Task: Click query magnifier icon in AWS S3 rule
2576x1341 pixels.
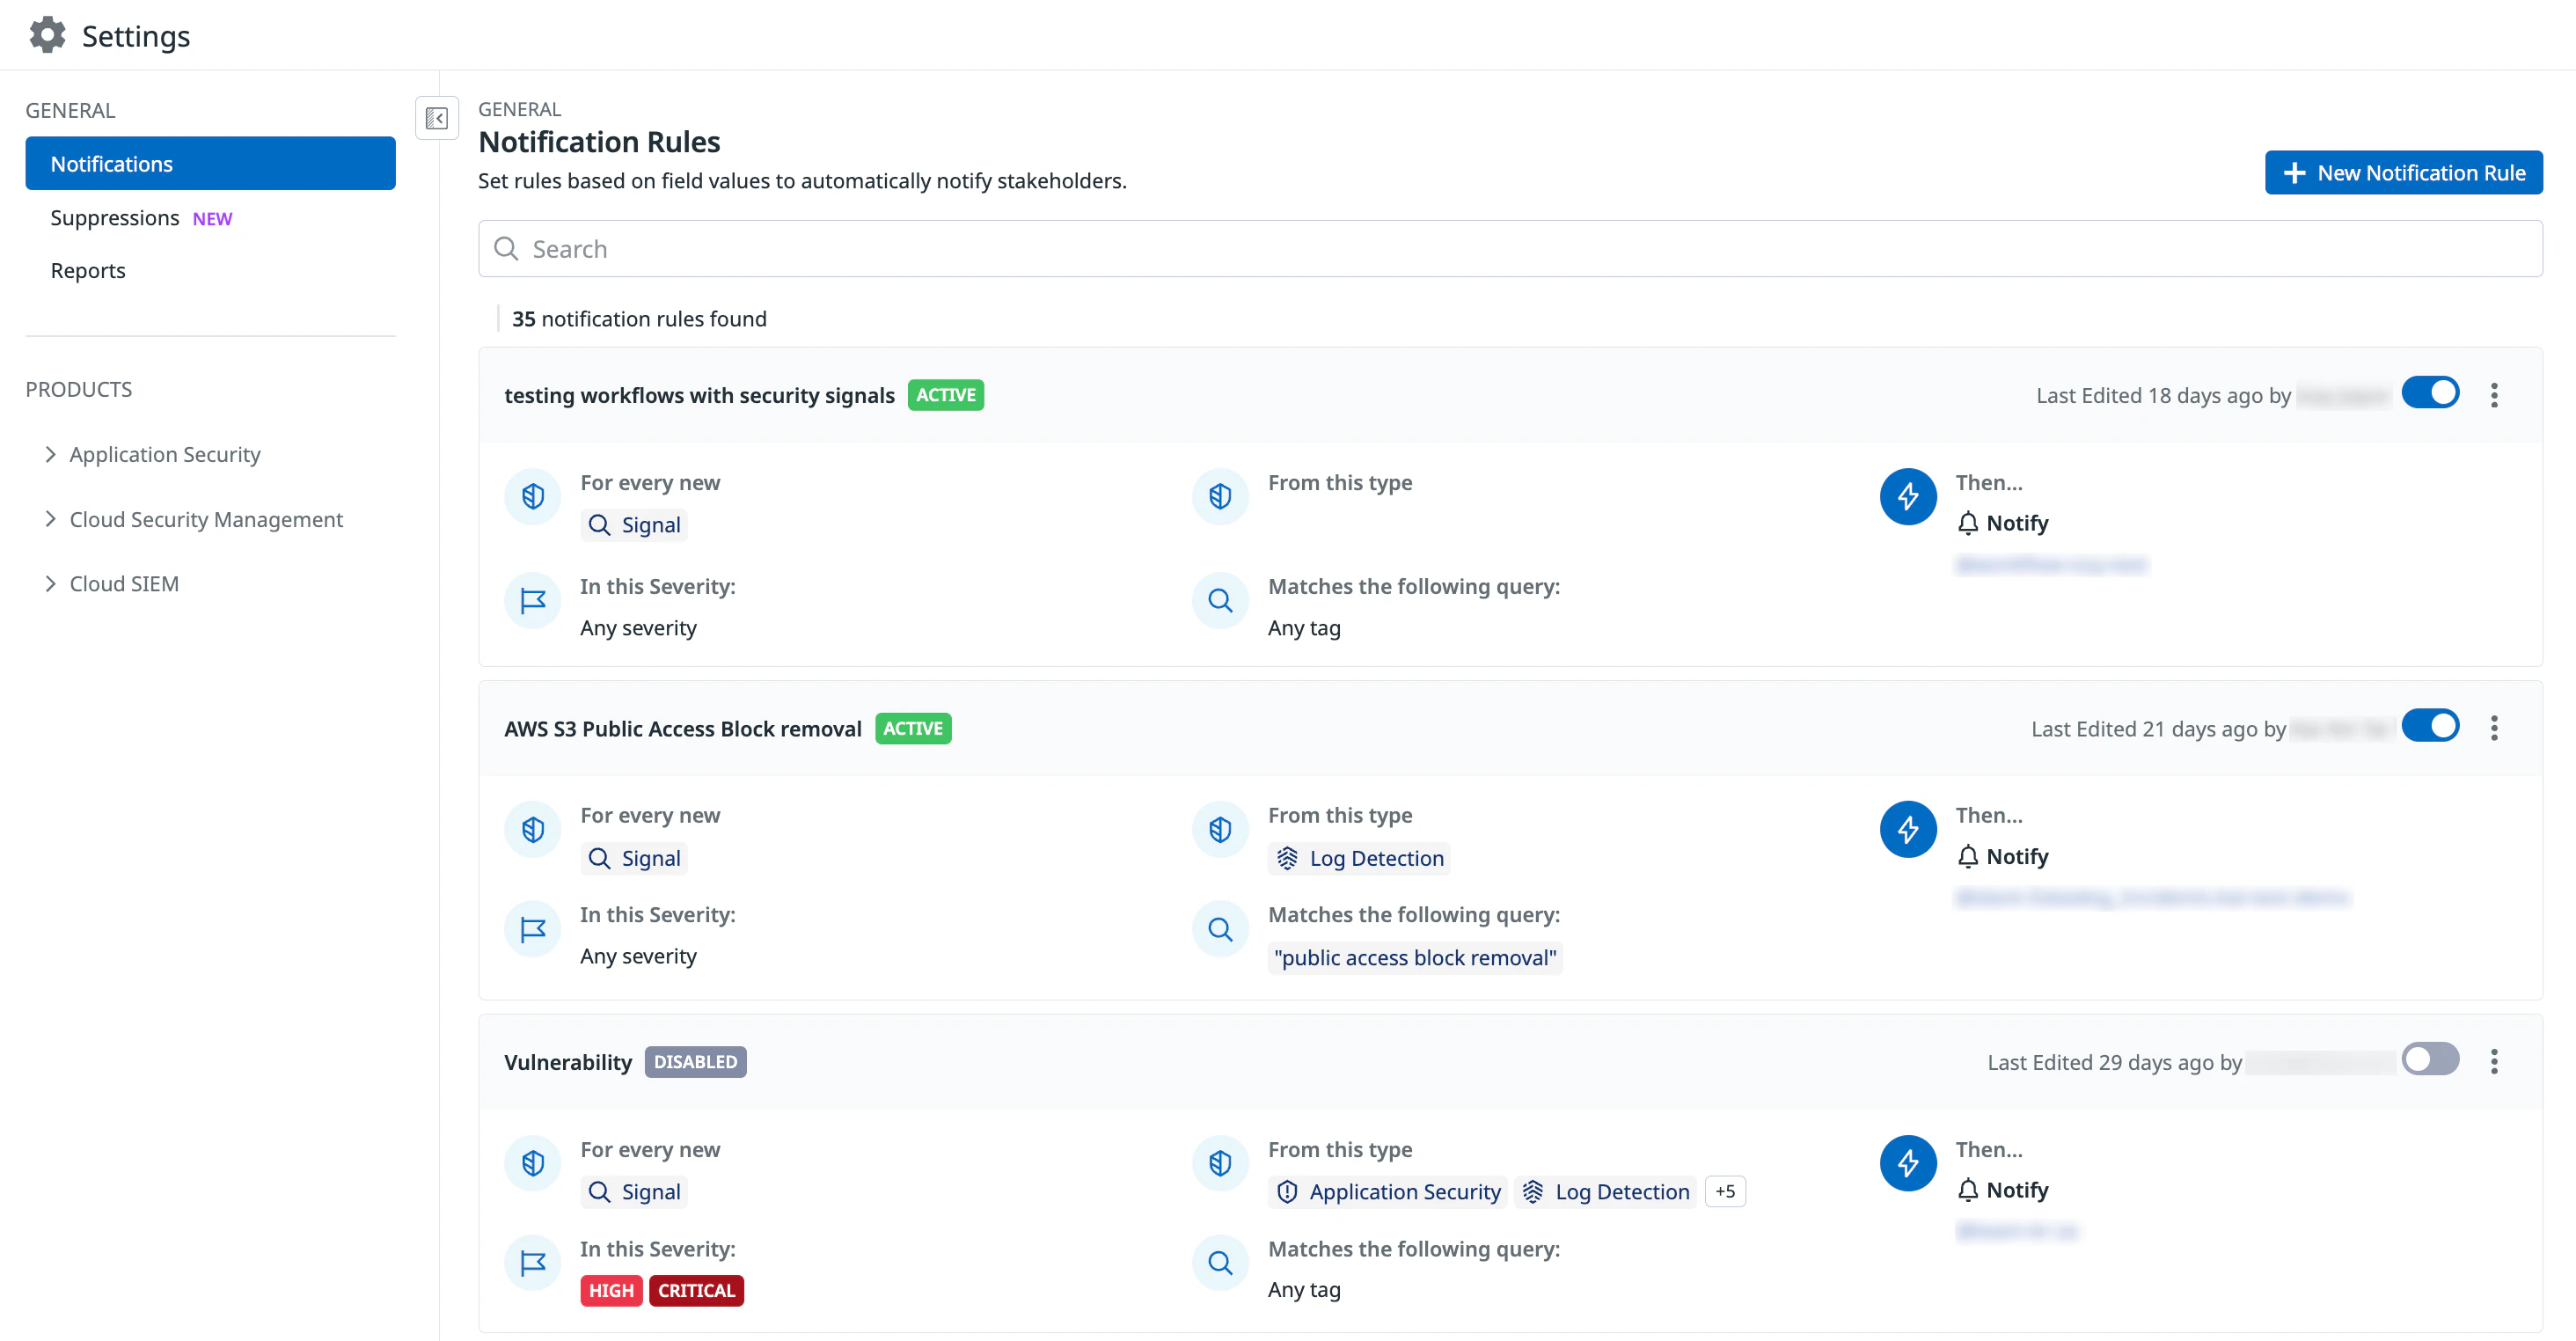Action: click(1220, 929)
